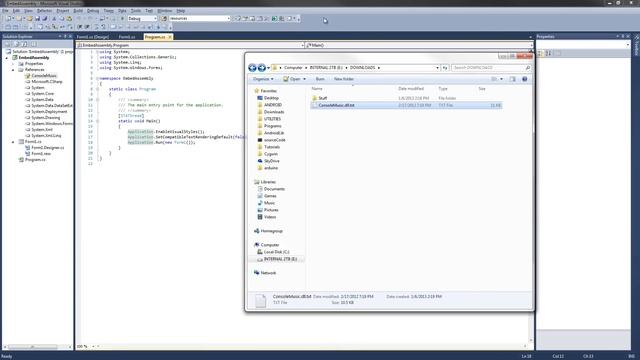The height and width of the screenshot is (360, 640).
Task: Collapse the static void Main() code block
Action: [98, 121]
